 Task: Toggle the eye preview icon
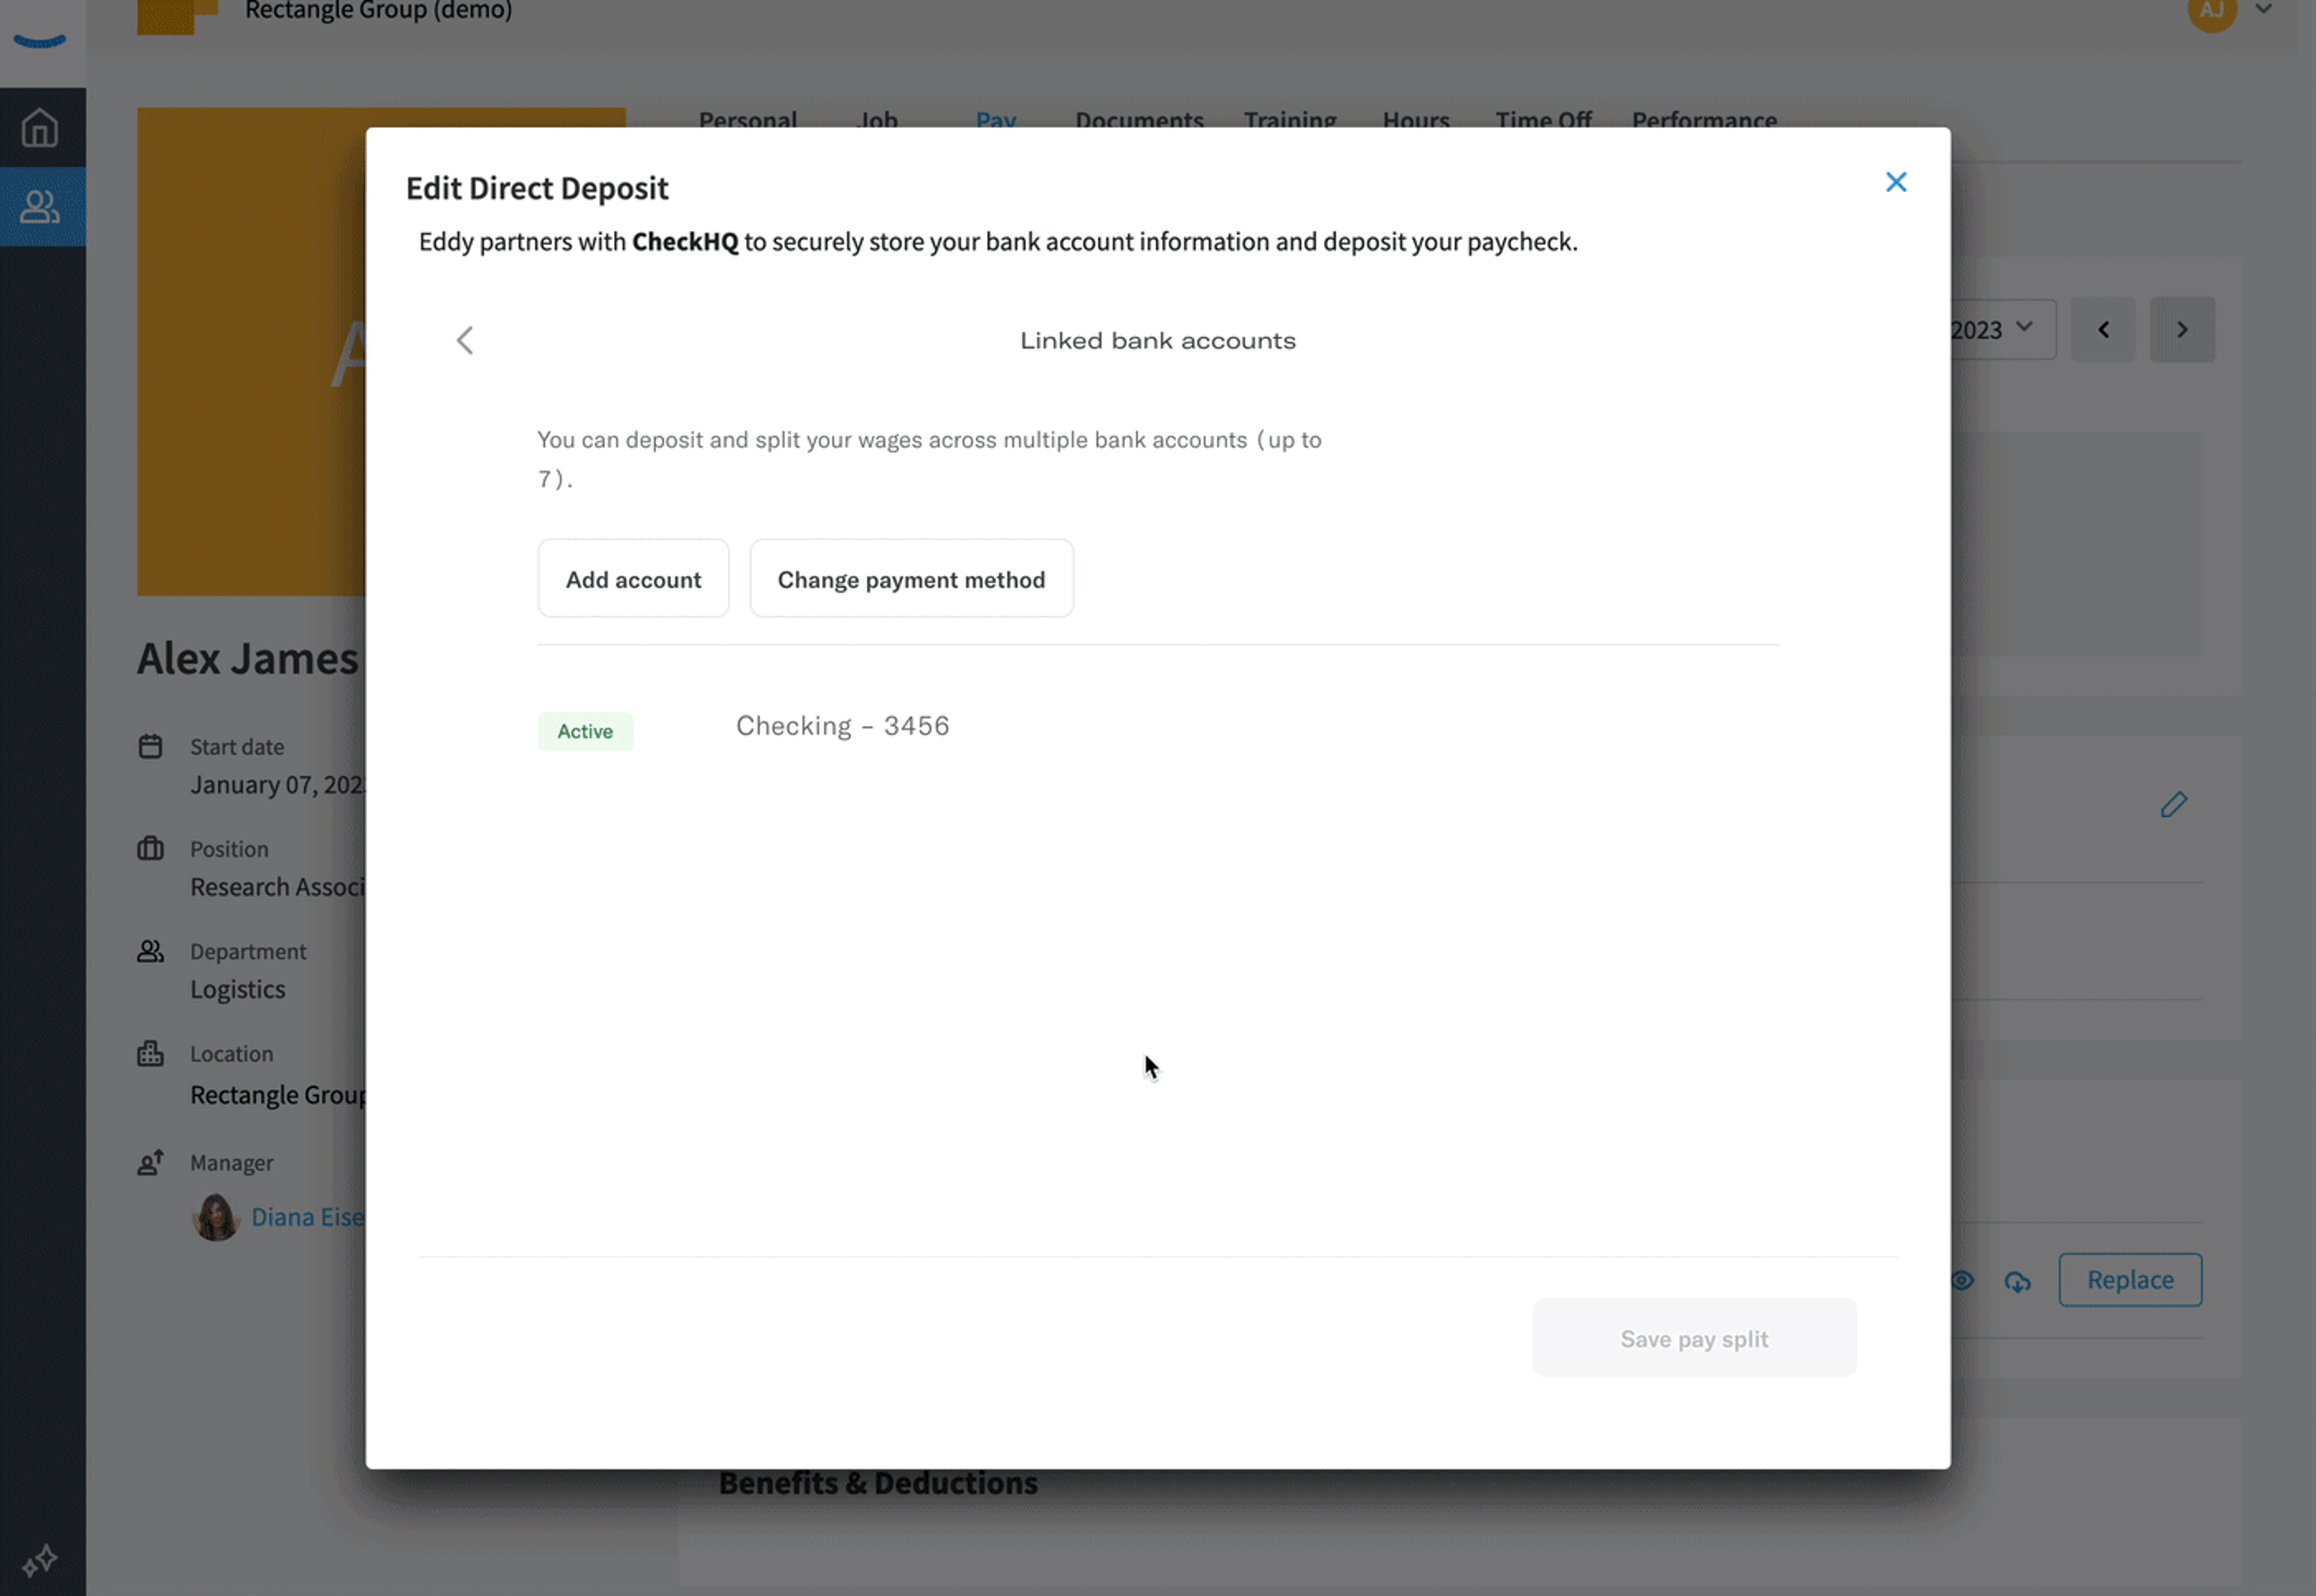[x=1963, y=1280]
